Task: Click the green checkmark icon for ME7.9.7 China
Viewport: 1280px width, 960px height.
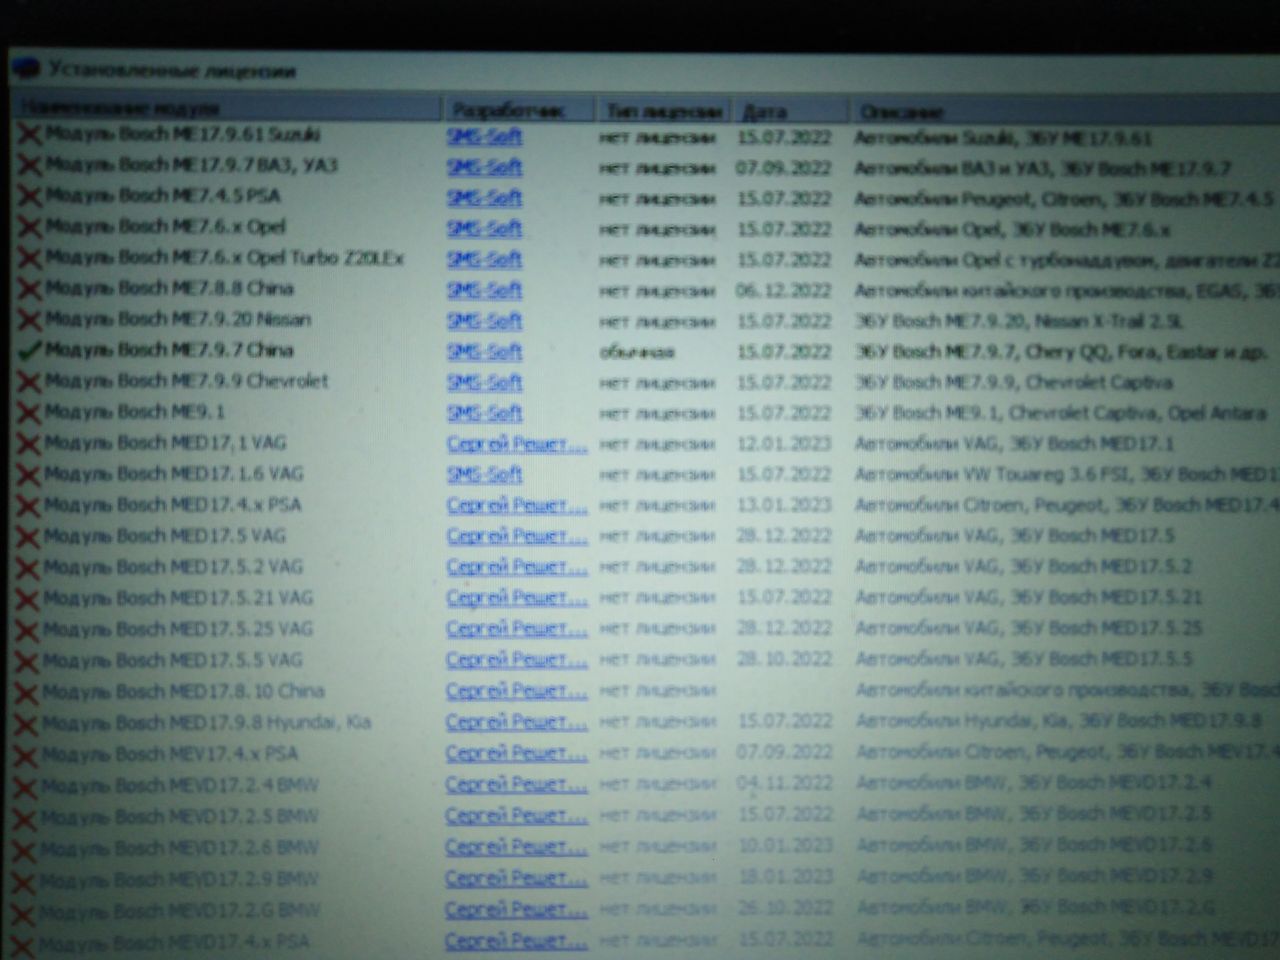Action: pyautogui.click(x=29, y=351)
